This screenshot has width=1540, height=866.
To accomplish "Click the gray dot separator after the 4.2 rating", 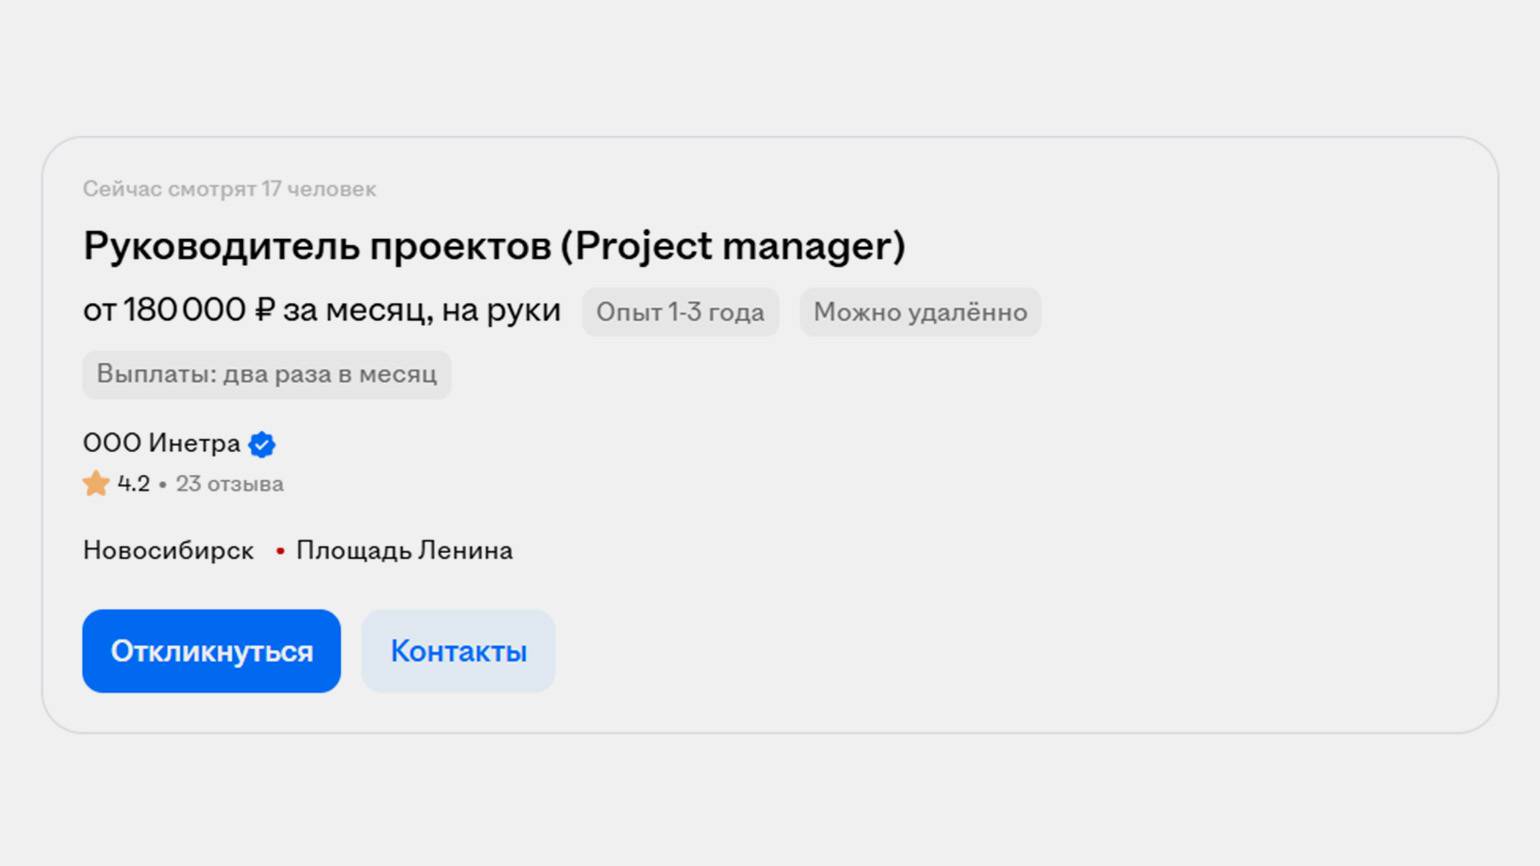I will [163, 485].
